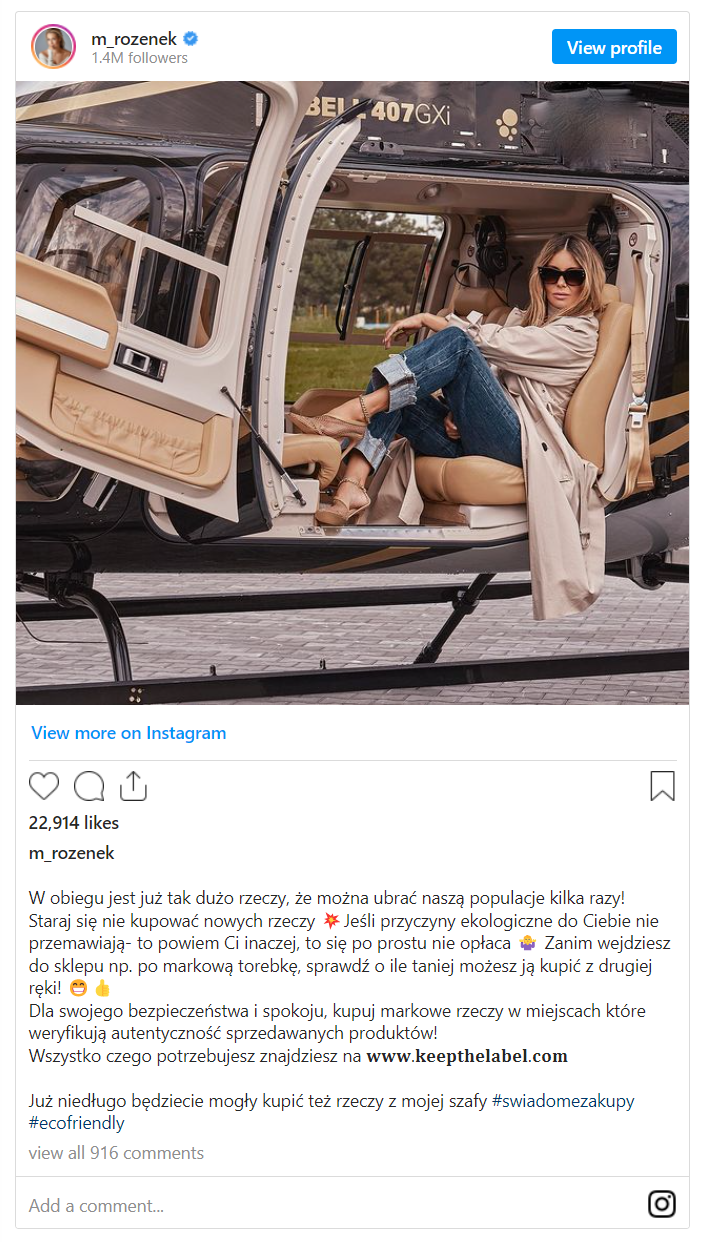Screen dimensions: 705x1242
Task: Open comments via the speech bubble icon
Action: (x=89, y=786)
